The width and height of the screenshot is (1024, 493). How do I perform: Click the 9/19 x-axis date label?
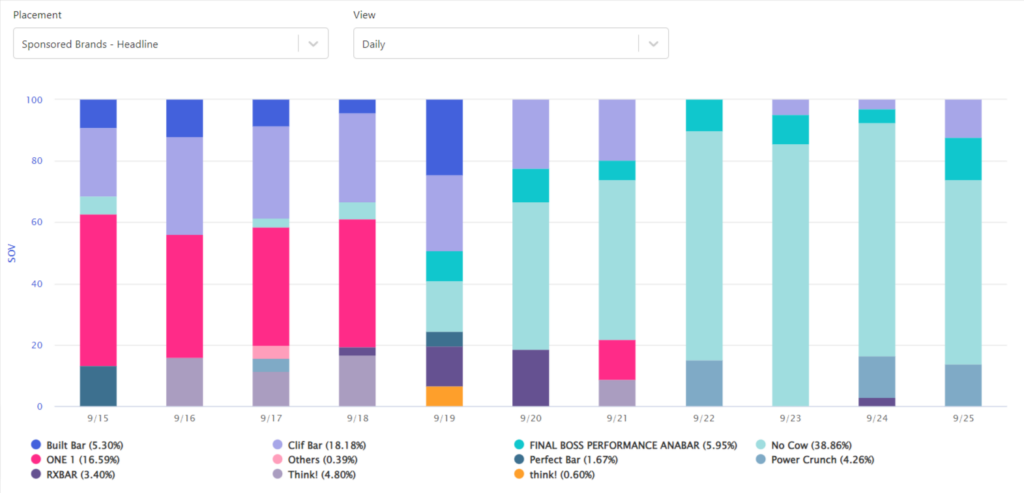tap(444, 418)
